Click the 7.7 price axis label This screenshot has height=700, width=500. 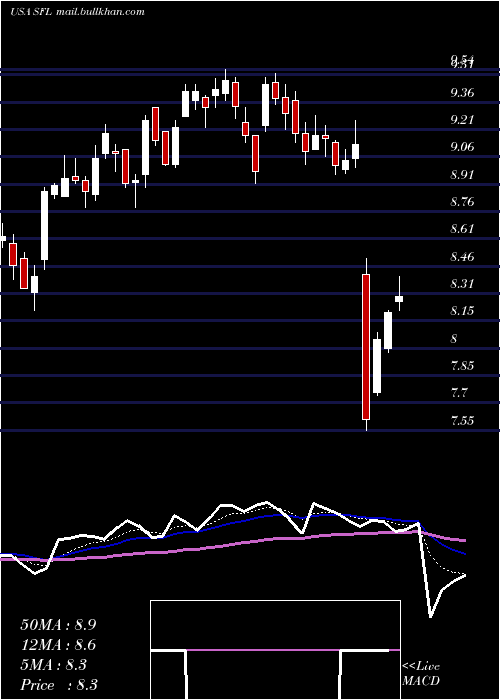click(x=459, y=394)
